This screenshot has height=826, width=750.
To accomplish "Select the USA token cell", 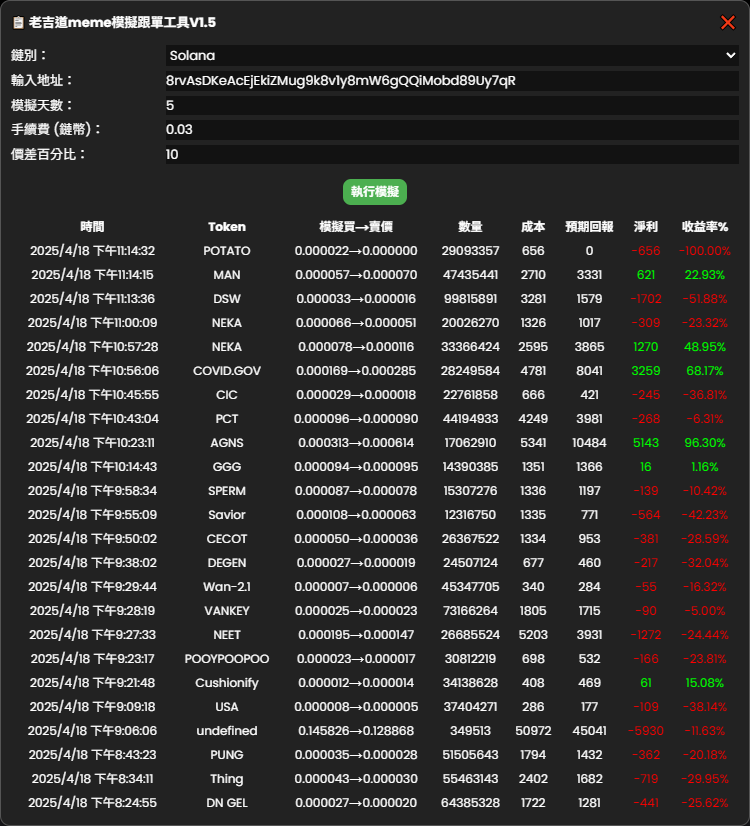I will pos(227,707).
